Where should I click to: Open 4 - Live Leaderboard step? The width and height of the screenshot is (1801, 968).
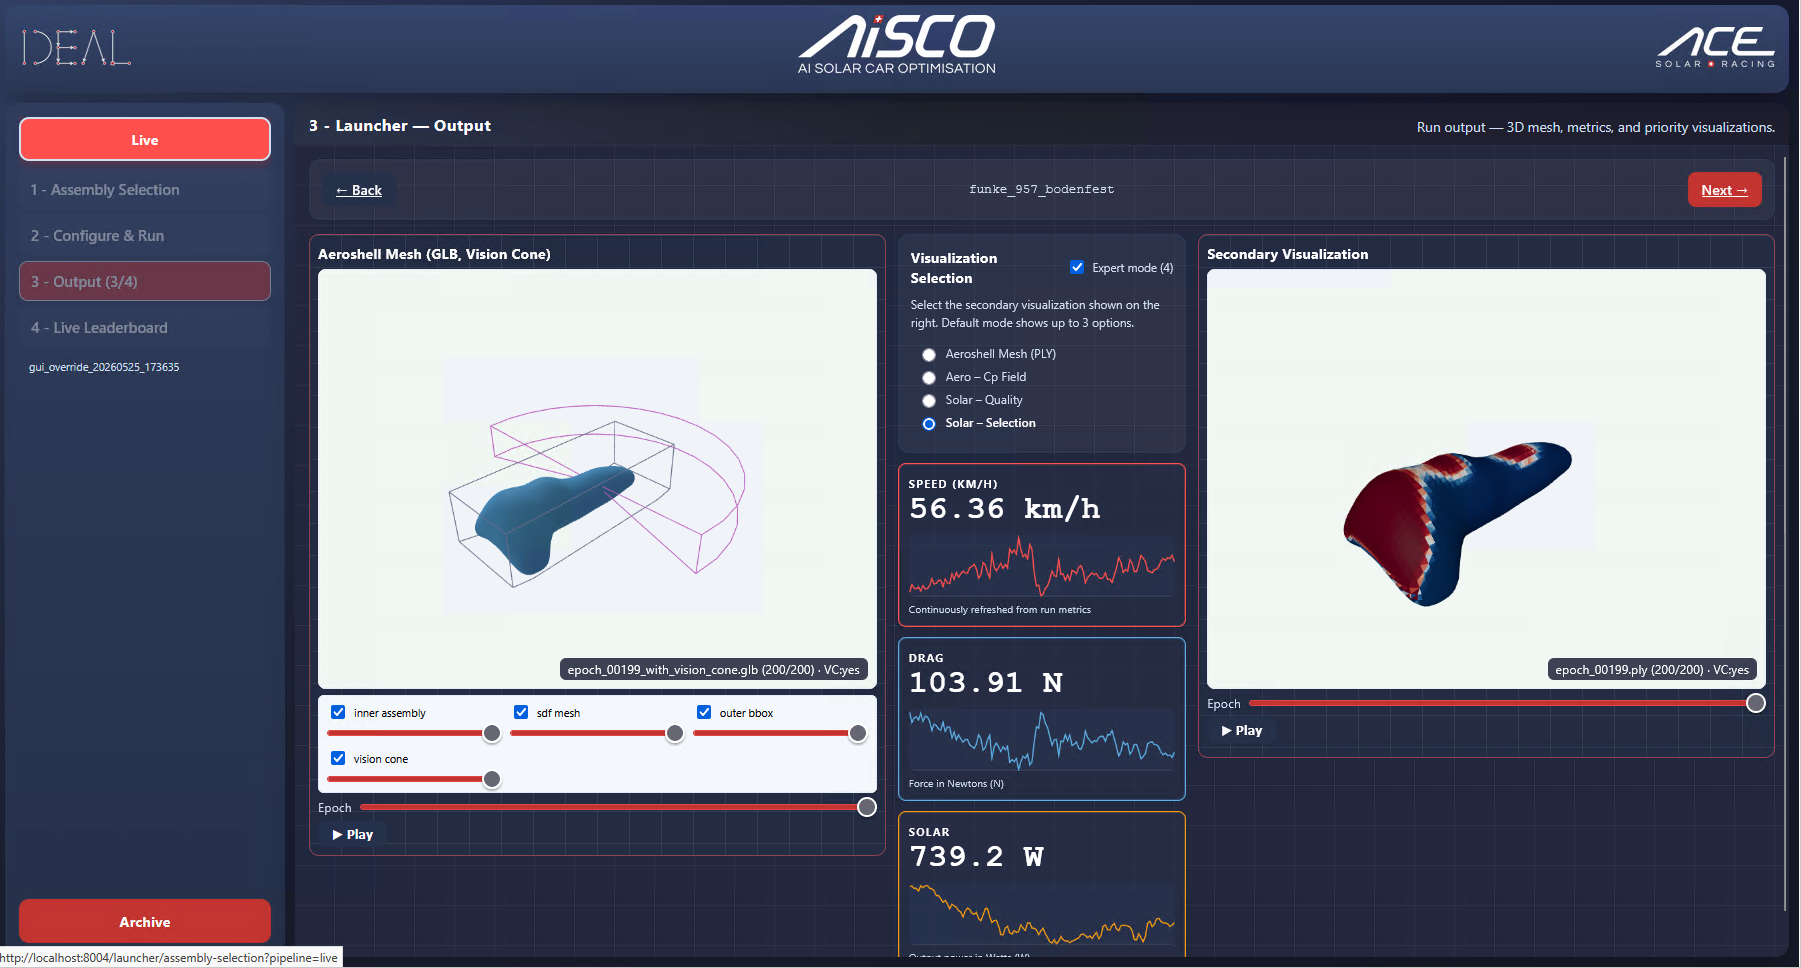[145, 328]
